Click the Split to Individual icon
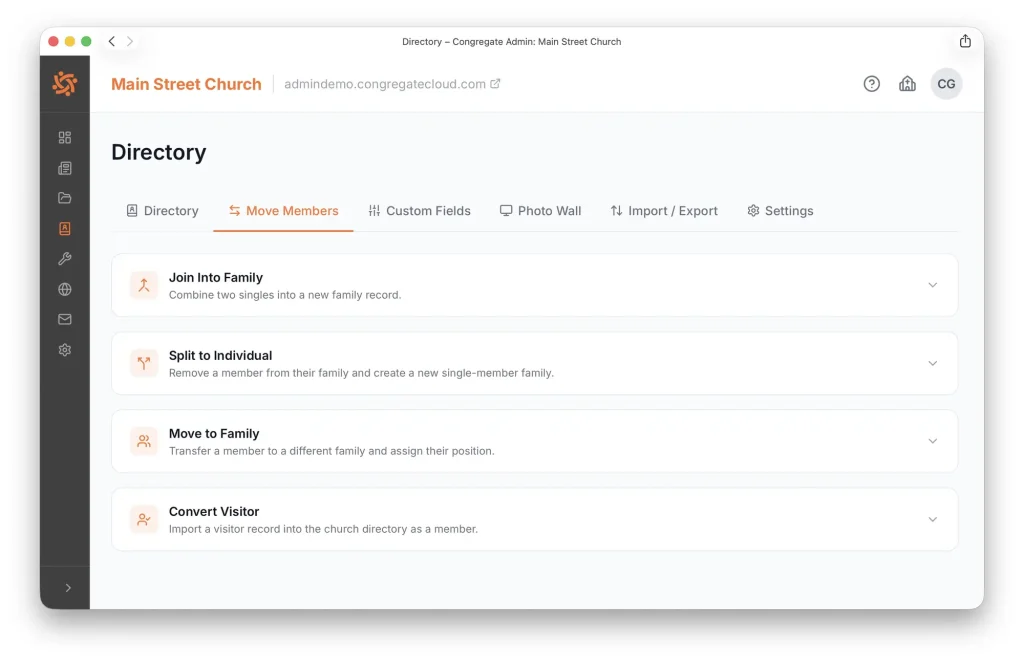 click(x=144, y=364)
